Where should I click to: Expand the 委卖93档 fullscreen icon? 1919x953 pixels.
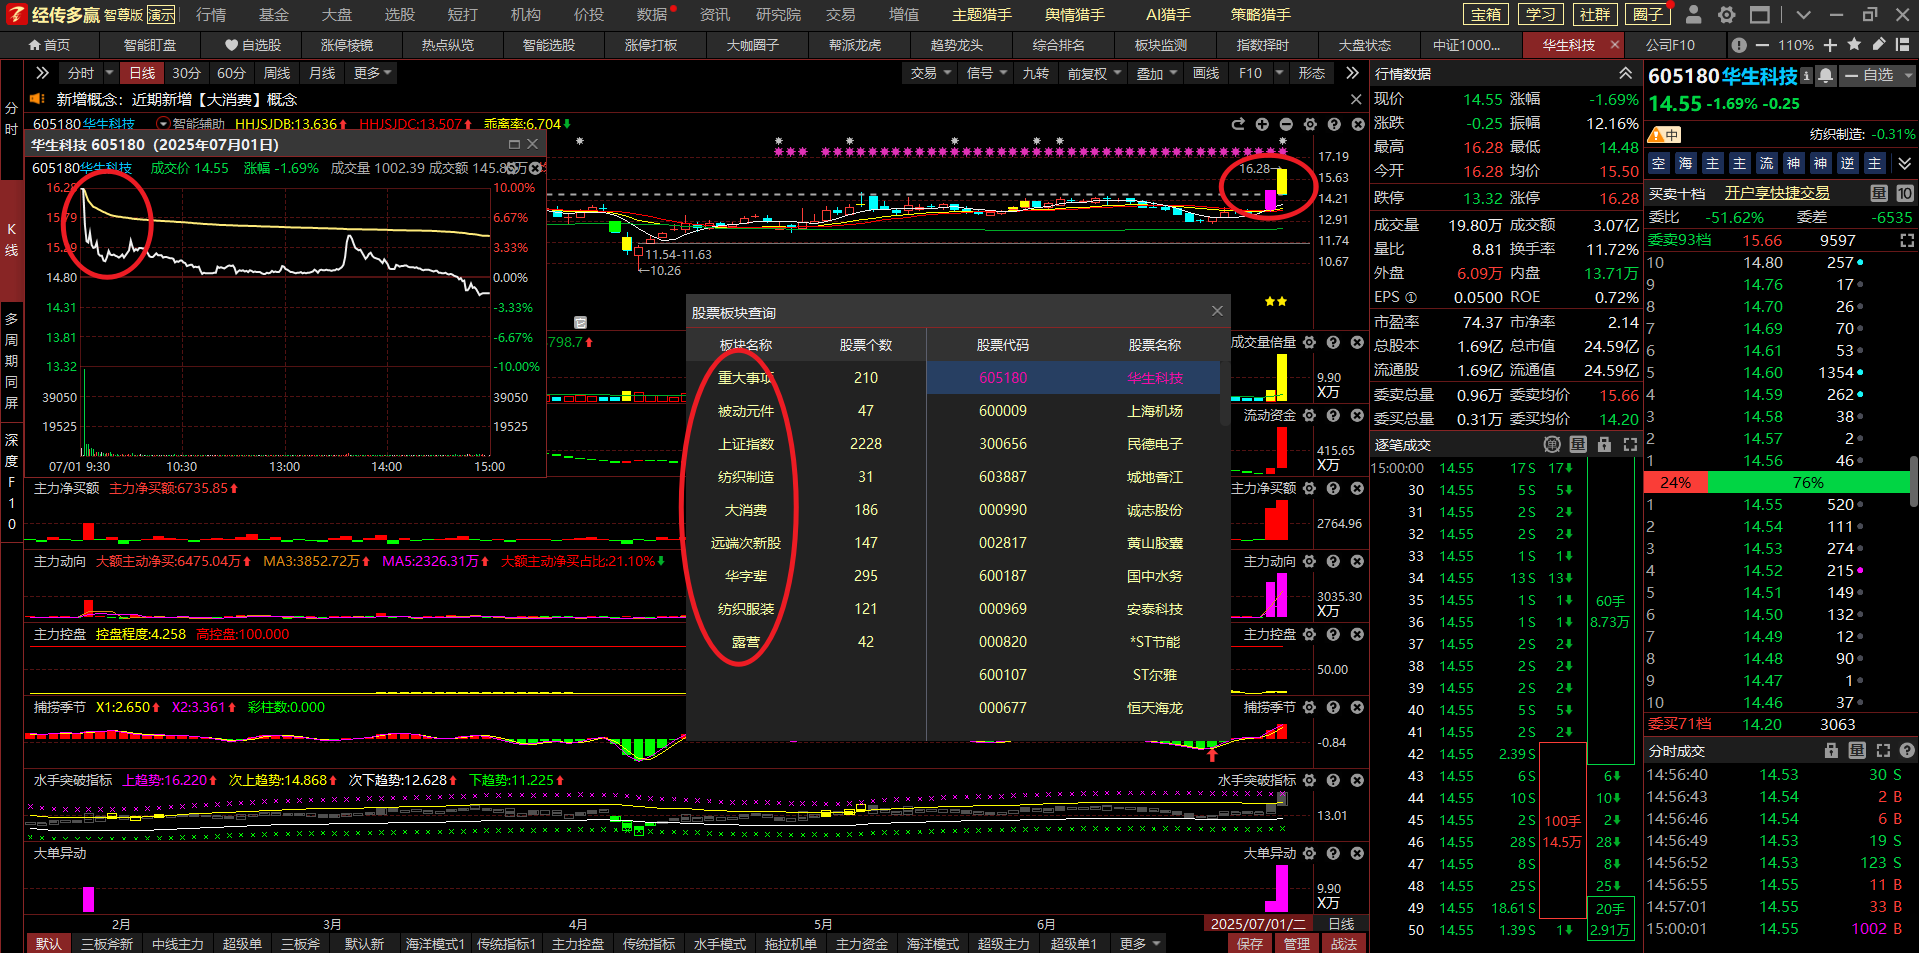click(x=1907, y=240)
